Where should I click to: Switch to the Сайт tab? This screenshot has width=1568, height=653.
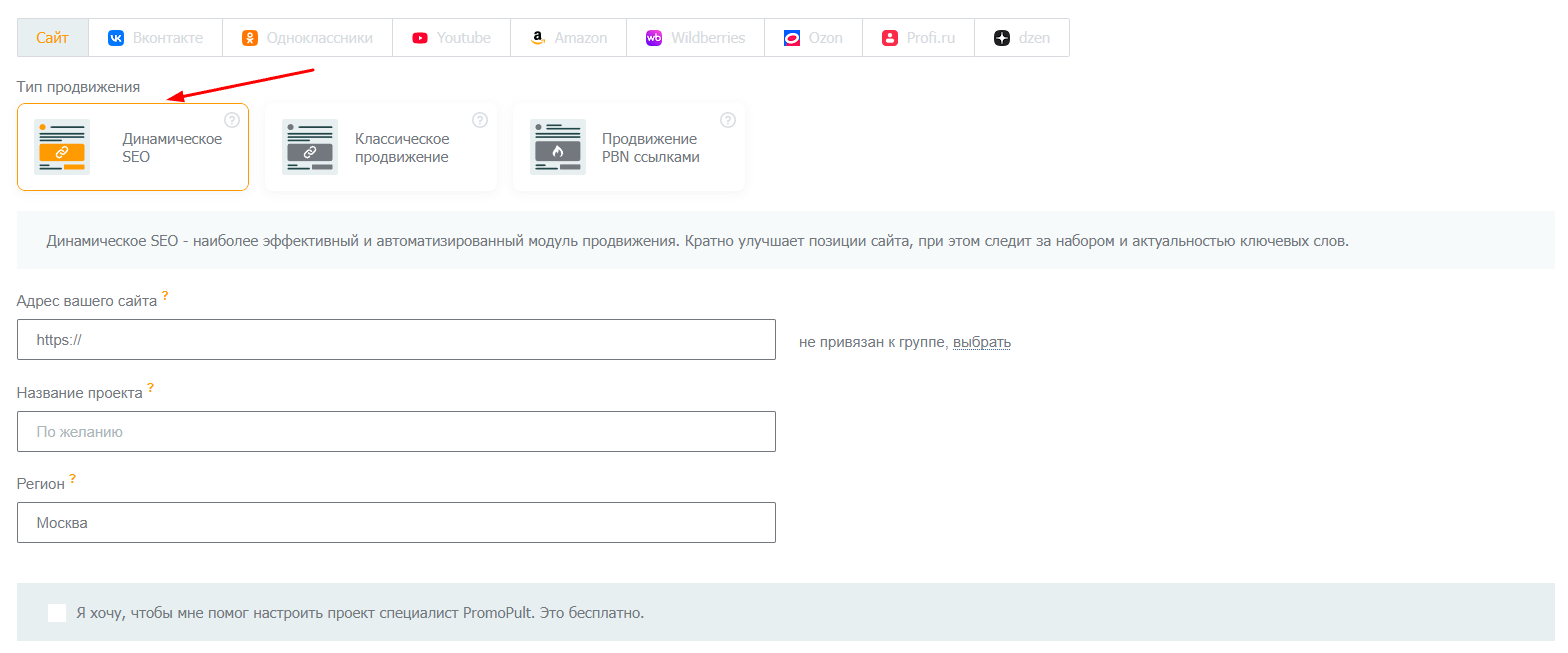click(x=53, y=38)
